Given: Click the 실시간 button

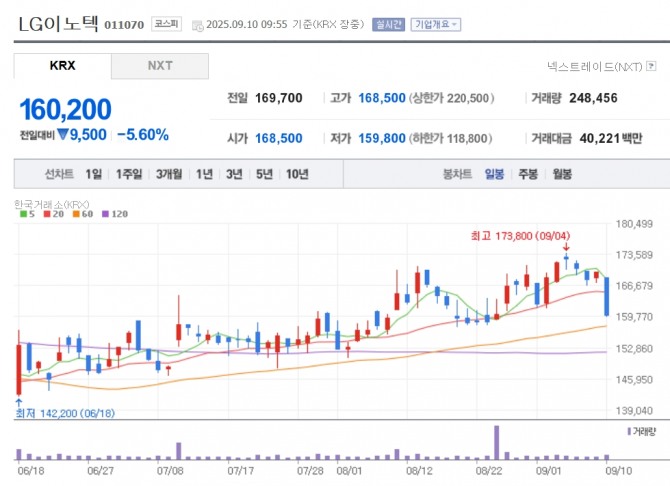Looking at the screenshot, I should click(x=388, y=24).
